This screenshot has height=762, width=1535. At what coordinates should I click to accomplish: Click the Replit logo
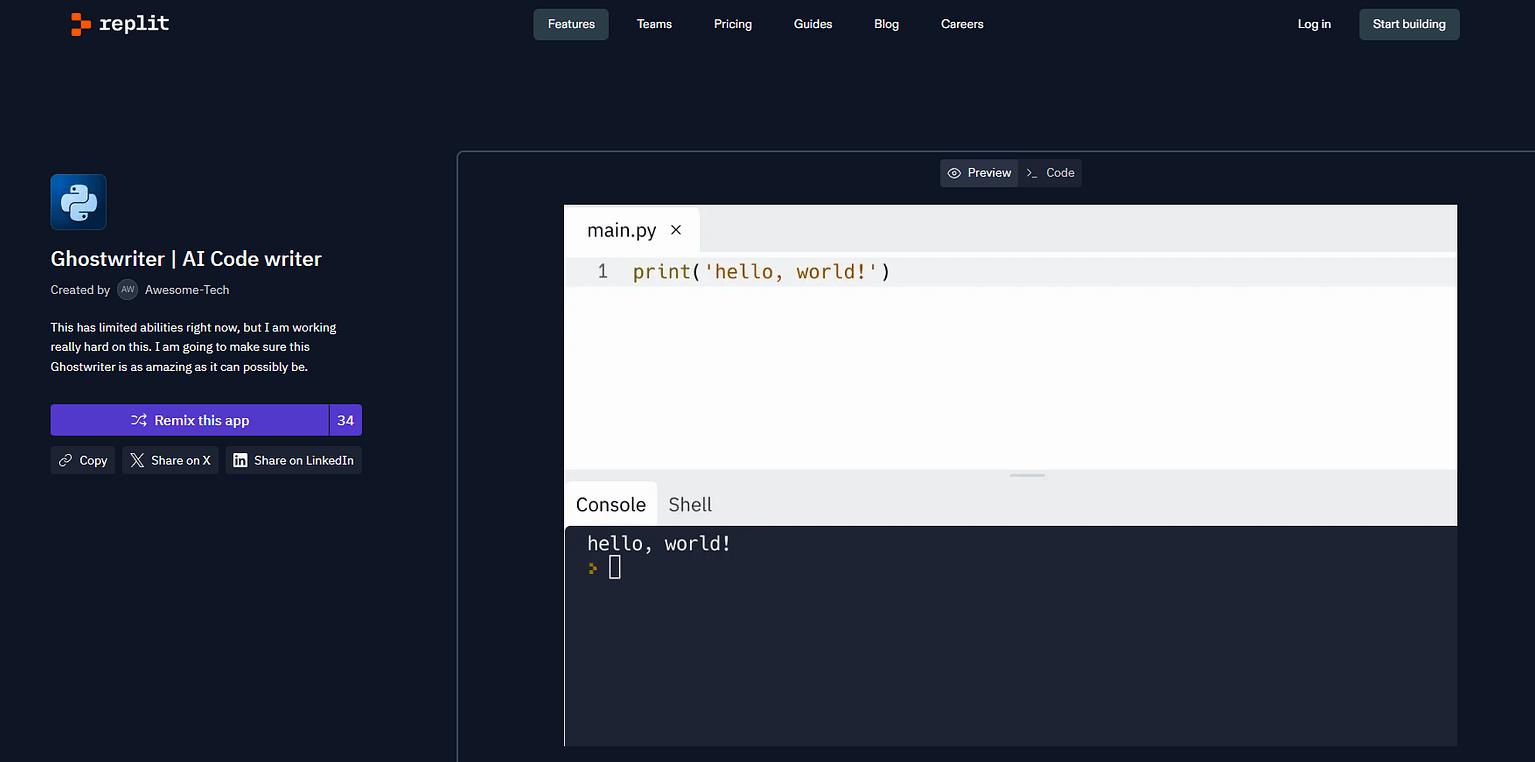pos(118,23)
